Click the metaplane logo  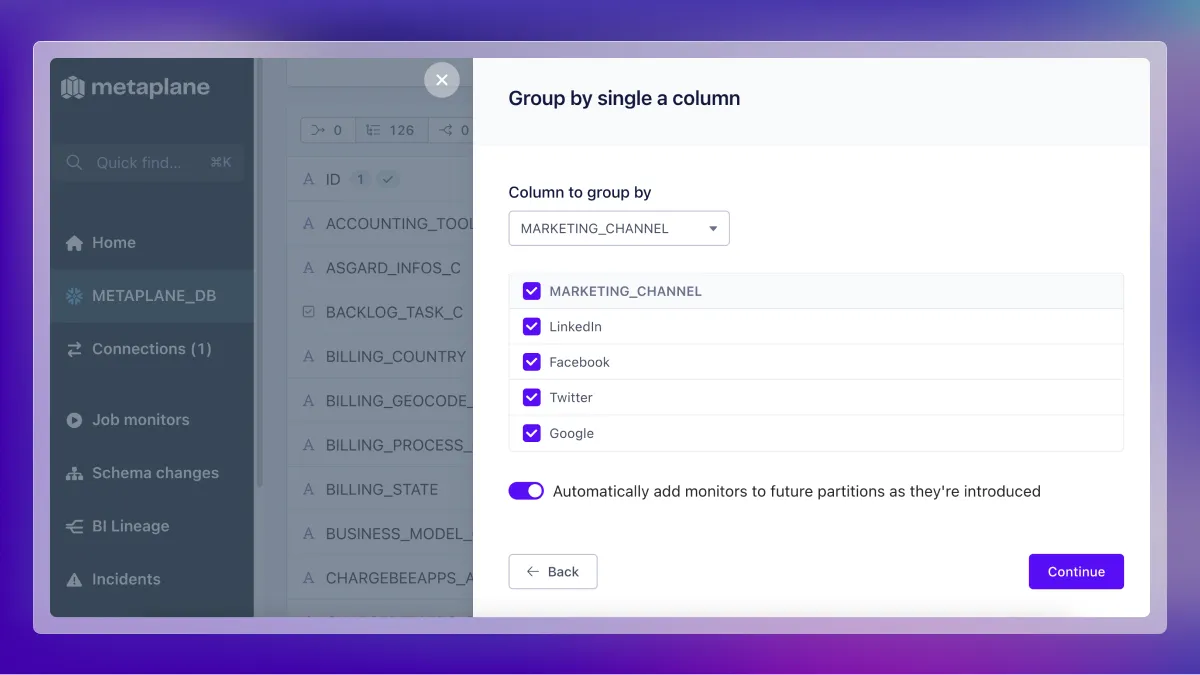click(x=135, y=88)
